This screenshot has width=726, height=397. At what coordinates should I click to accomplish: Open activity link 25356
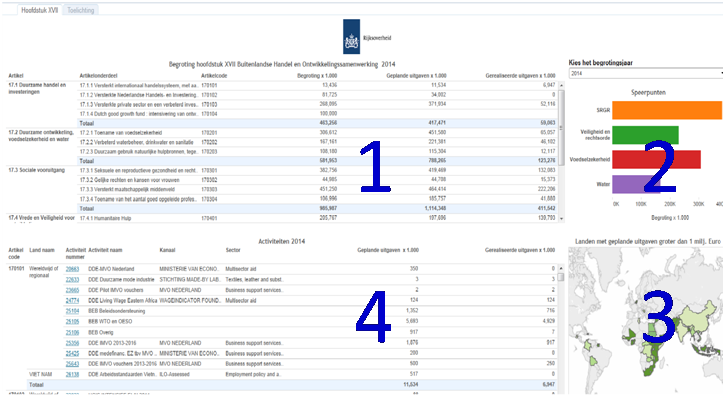[72, 343]
